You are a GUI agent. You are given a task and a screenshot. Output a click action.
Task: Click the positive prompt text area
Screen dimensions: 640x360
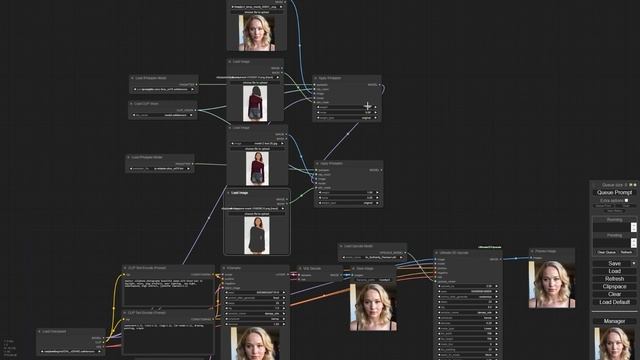tap(168, 293)
